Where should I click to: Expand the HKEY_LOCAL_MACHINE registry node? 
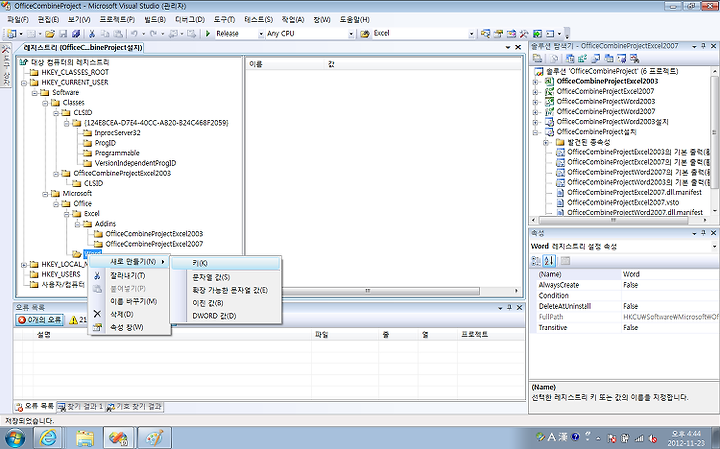(x=23, y=264)
